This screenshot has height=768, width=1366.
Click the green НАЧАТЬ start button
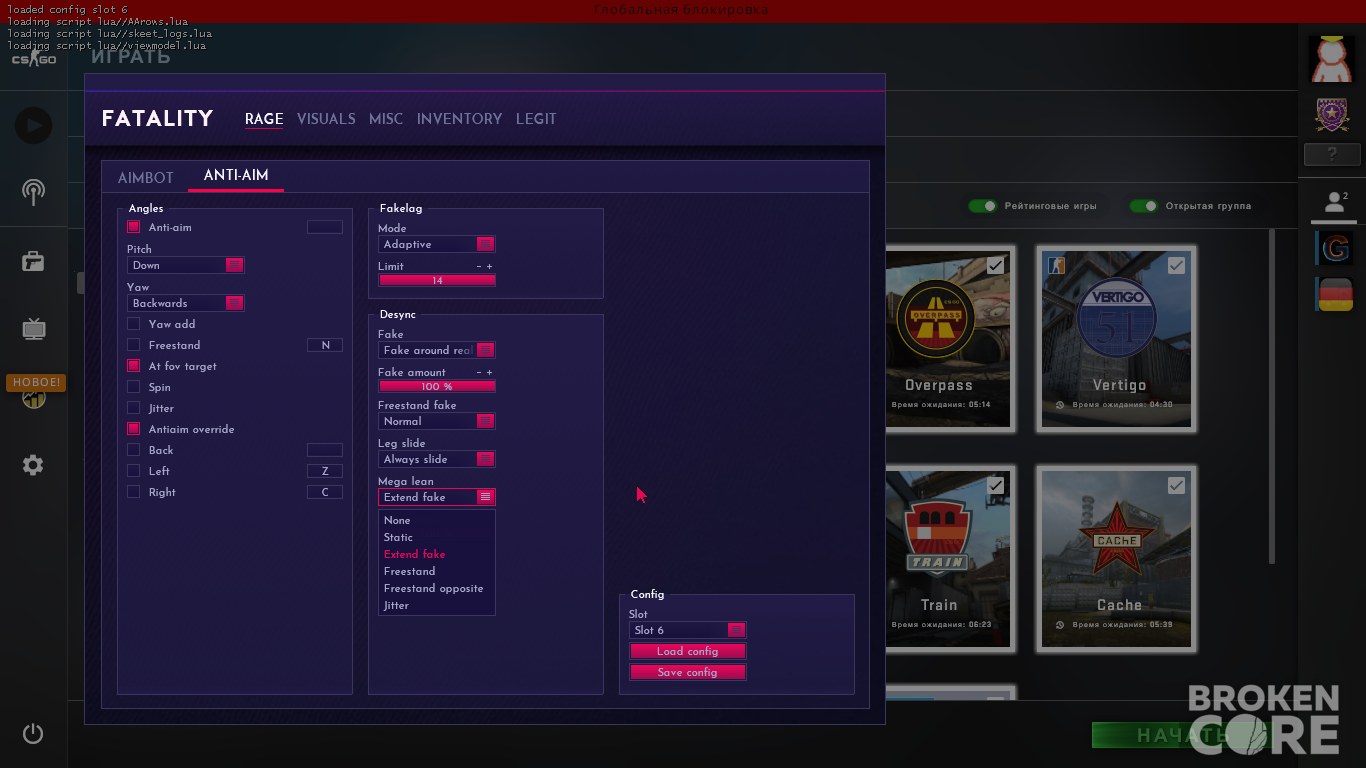pyautogui.click(x=1180, y=735)
